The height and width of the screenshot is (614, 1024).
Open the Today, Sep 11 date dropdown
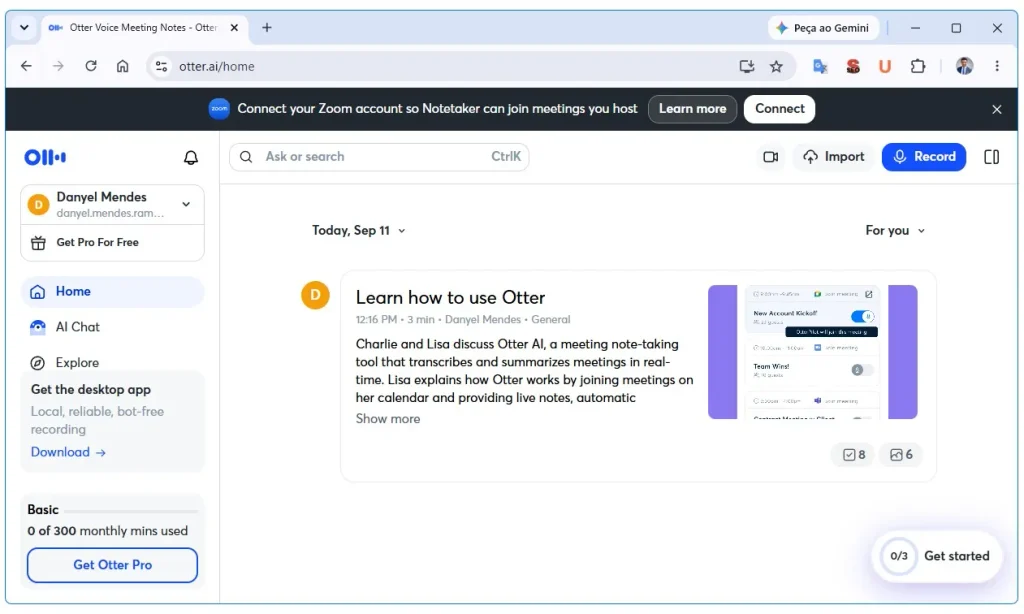(359, 231)
